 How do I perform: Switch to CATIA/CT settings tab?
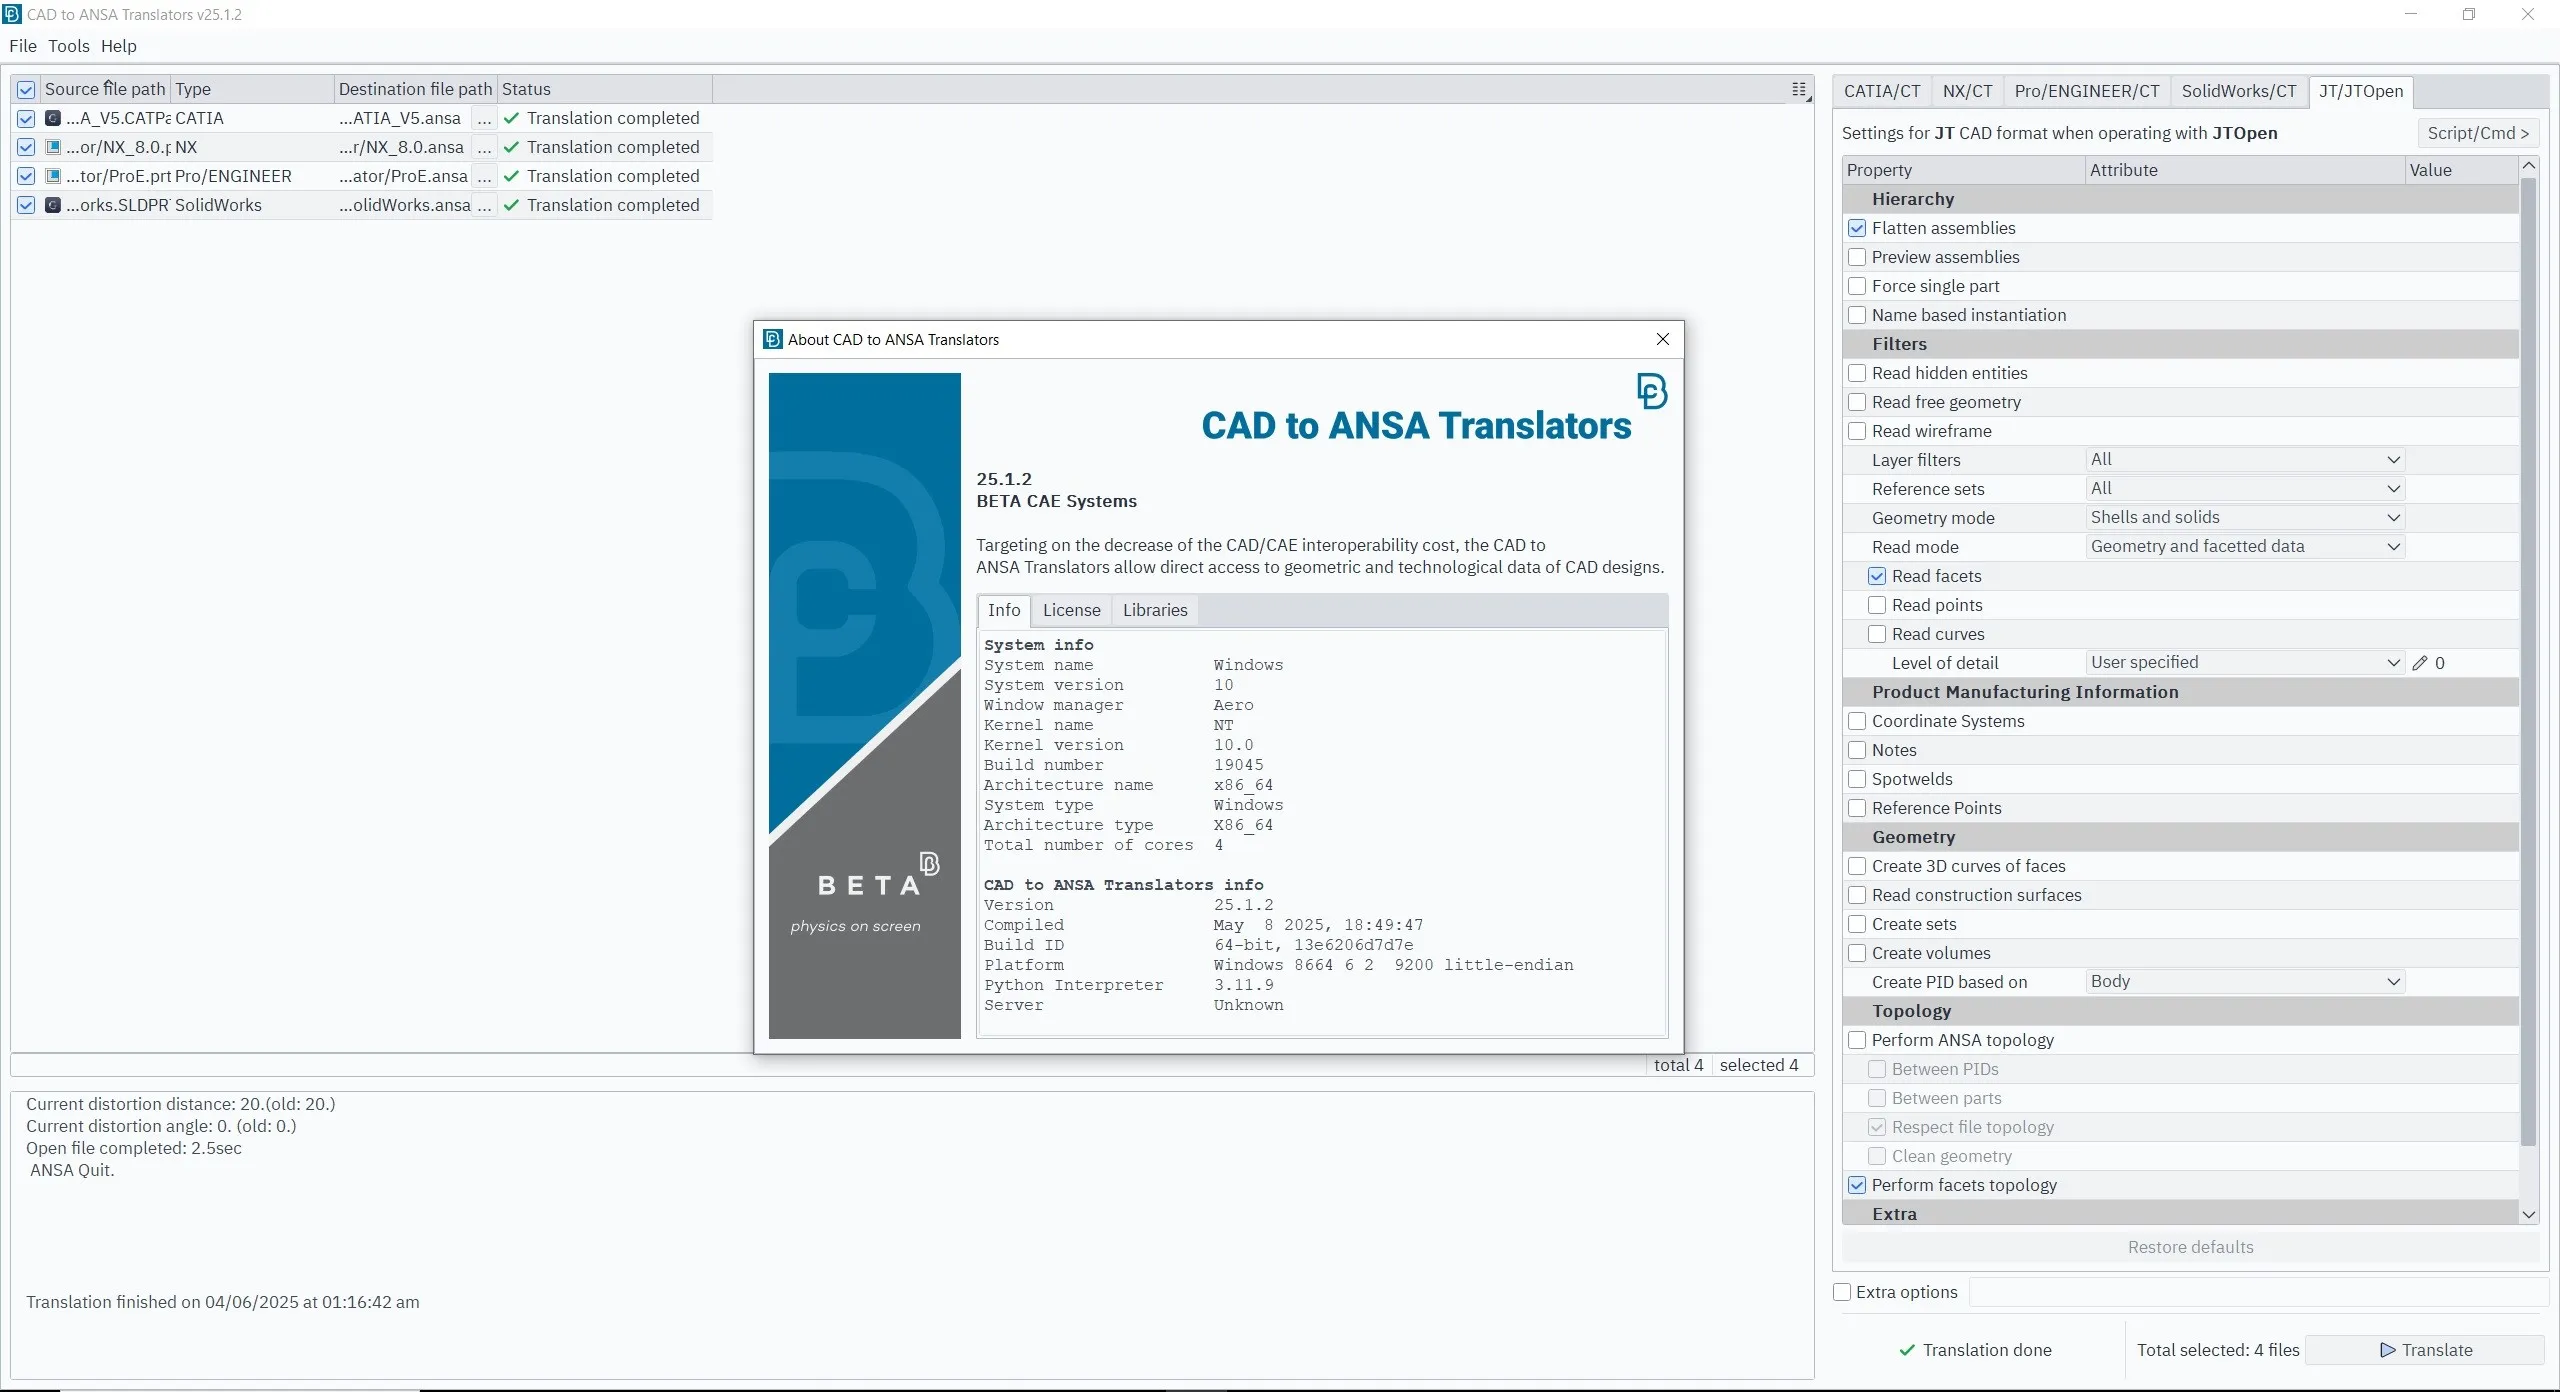[1881, 91]
